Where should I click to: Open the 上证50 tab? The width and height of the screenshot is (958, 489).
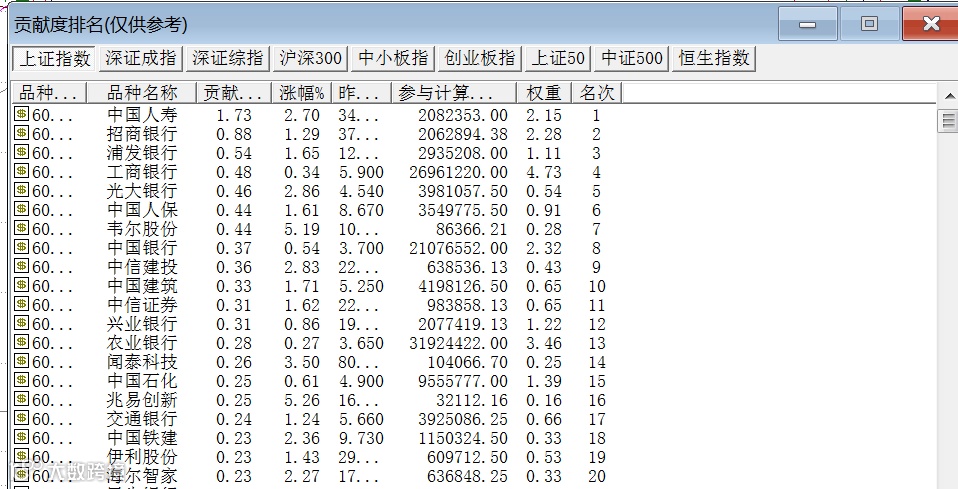(x=558, y=59)
